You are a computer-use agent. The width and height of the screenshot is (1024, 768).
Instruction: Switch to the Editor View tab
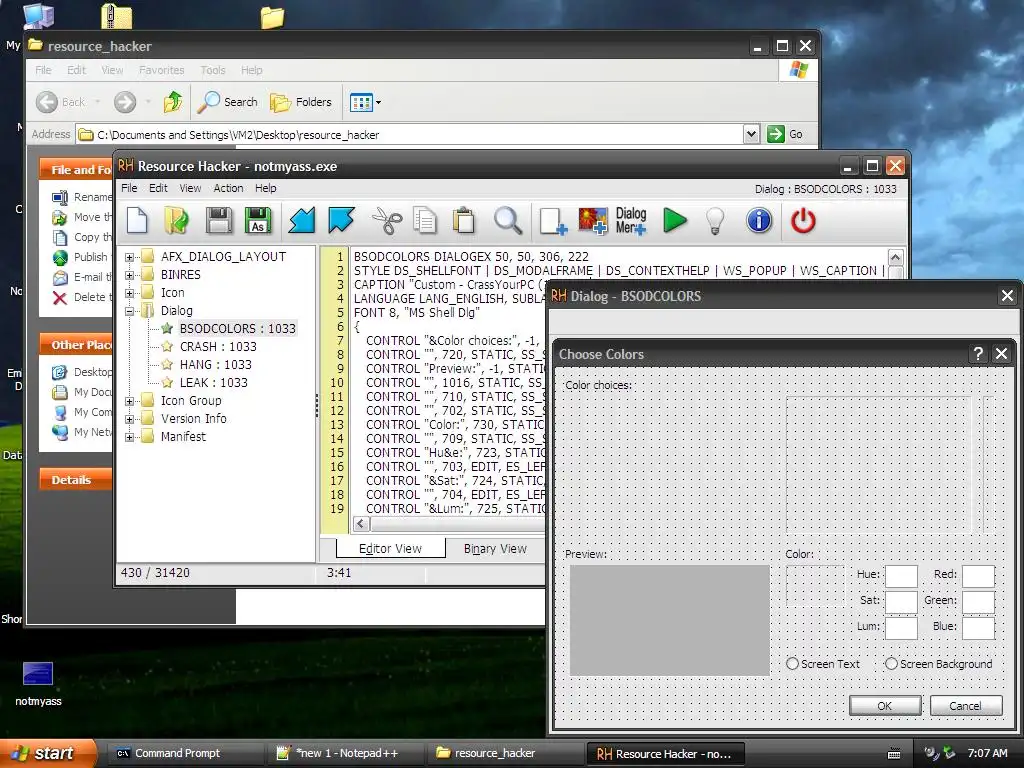coord(391,549)
